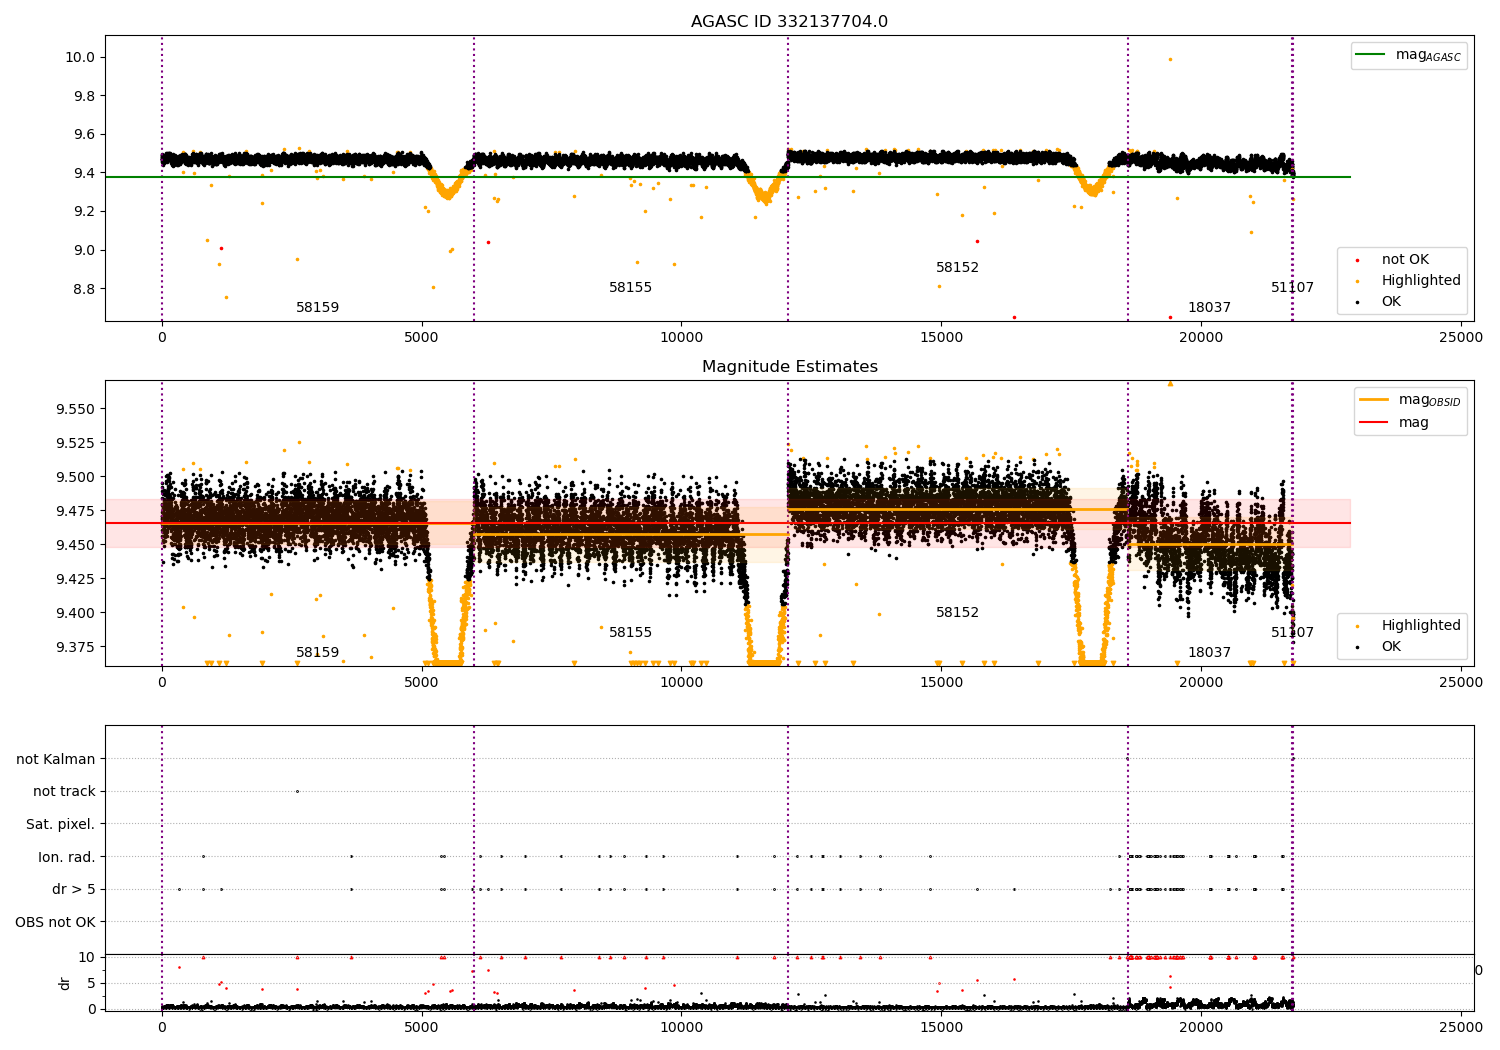Click the 9.500 y-axis tick label
This screenshot has width=1500, height=1050.
coord(76,477)
